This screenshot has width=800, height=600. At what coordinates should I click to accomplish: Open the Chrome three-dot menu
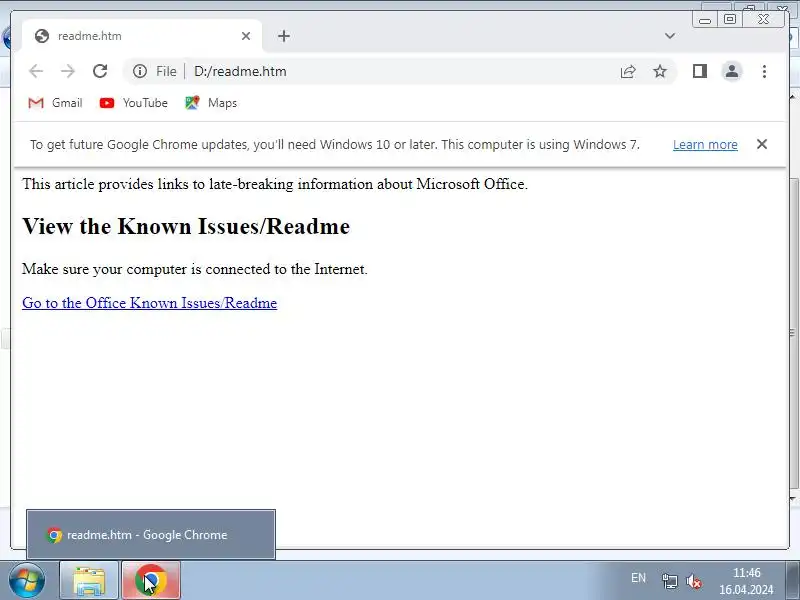point(764,71)
